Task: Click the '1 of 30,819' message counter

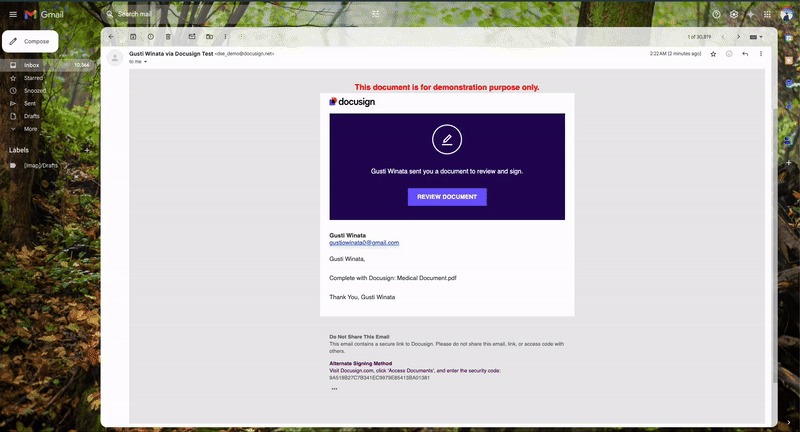Action: [699, 37]
